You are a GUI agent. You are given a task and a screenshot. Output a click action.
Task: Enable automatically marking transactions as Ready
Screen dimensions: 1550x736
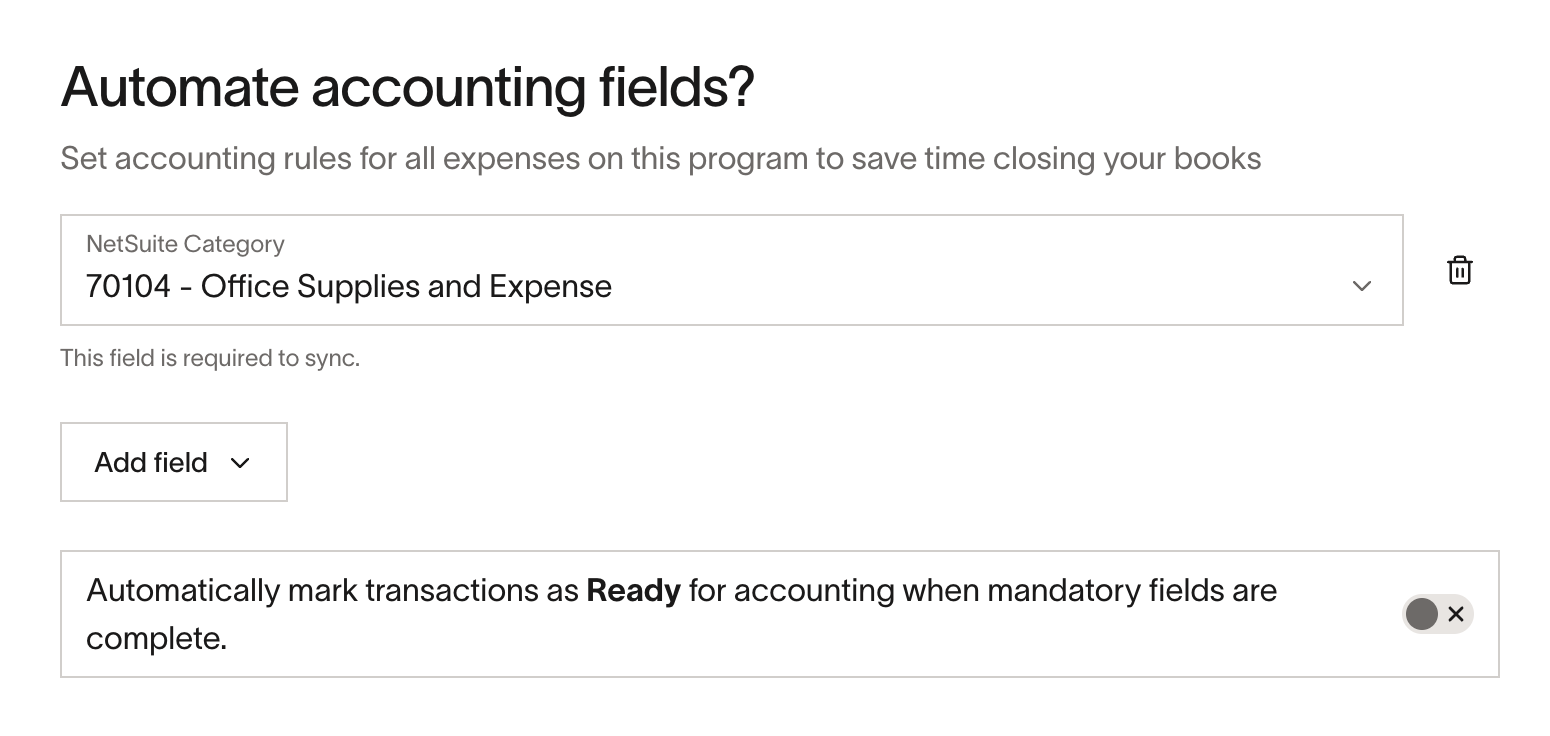pyautogui.click(x=1438, y=614)
